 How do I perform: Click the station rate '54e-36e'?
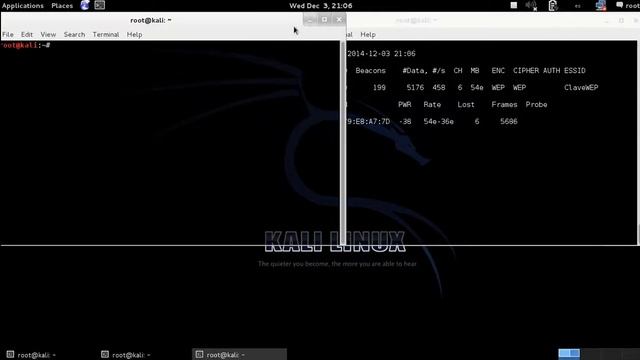point(438,122)
